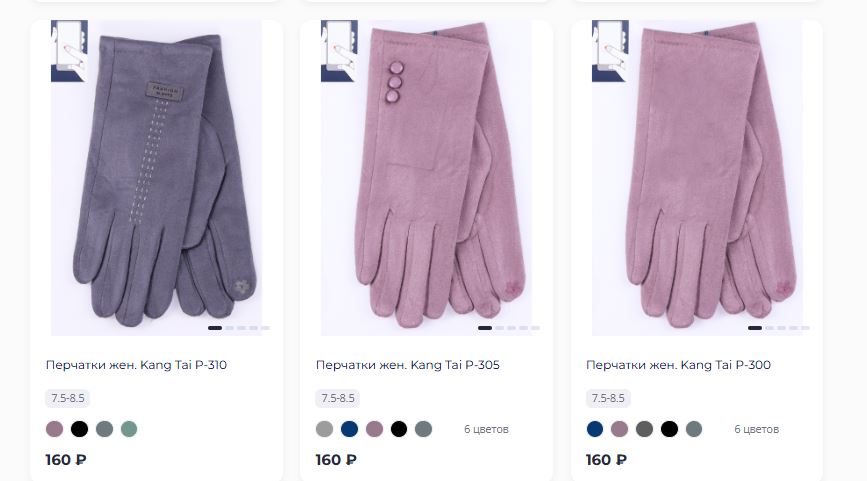Open product title Kang Tai P-310
867x481 pixels.
tap(137, 365)
